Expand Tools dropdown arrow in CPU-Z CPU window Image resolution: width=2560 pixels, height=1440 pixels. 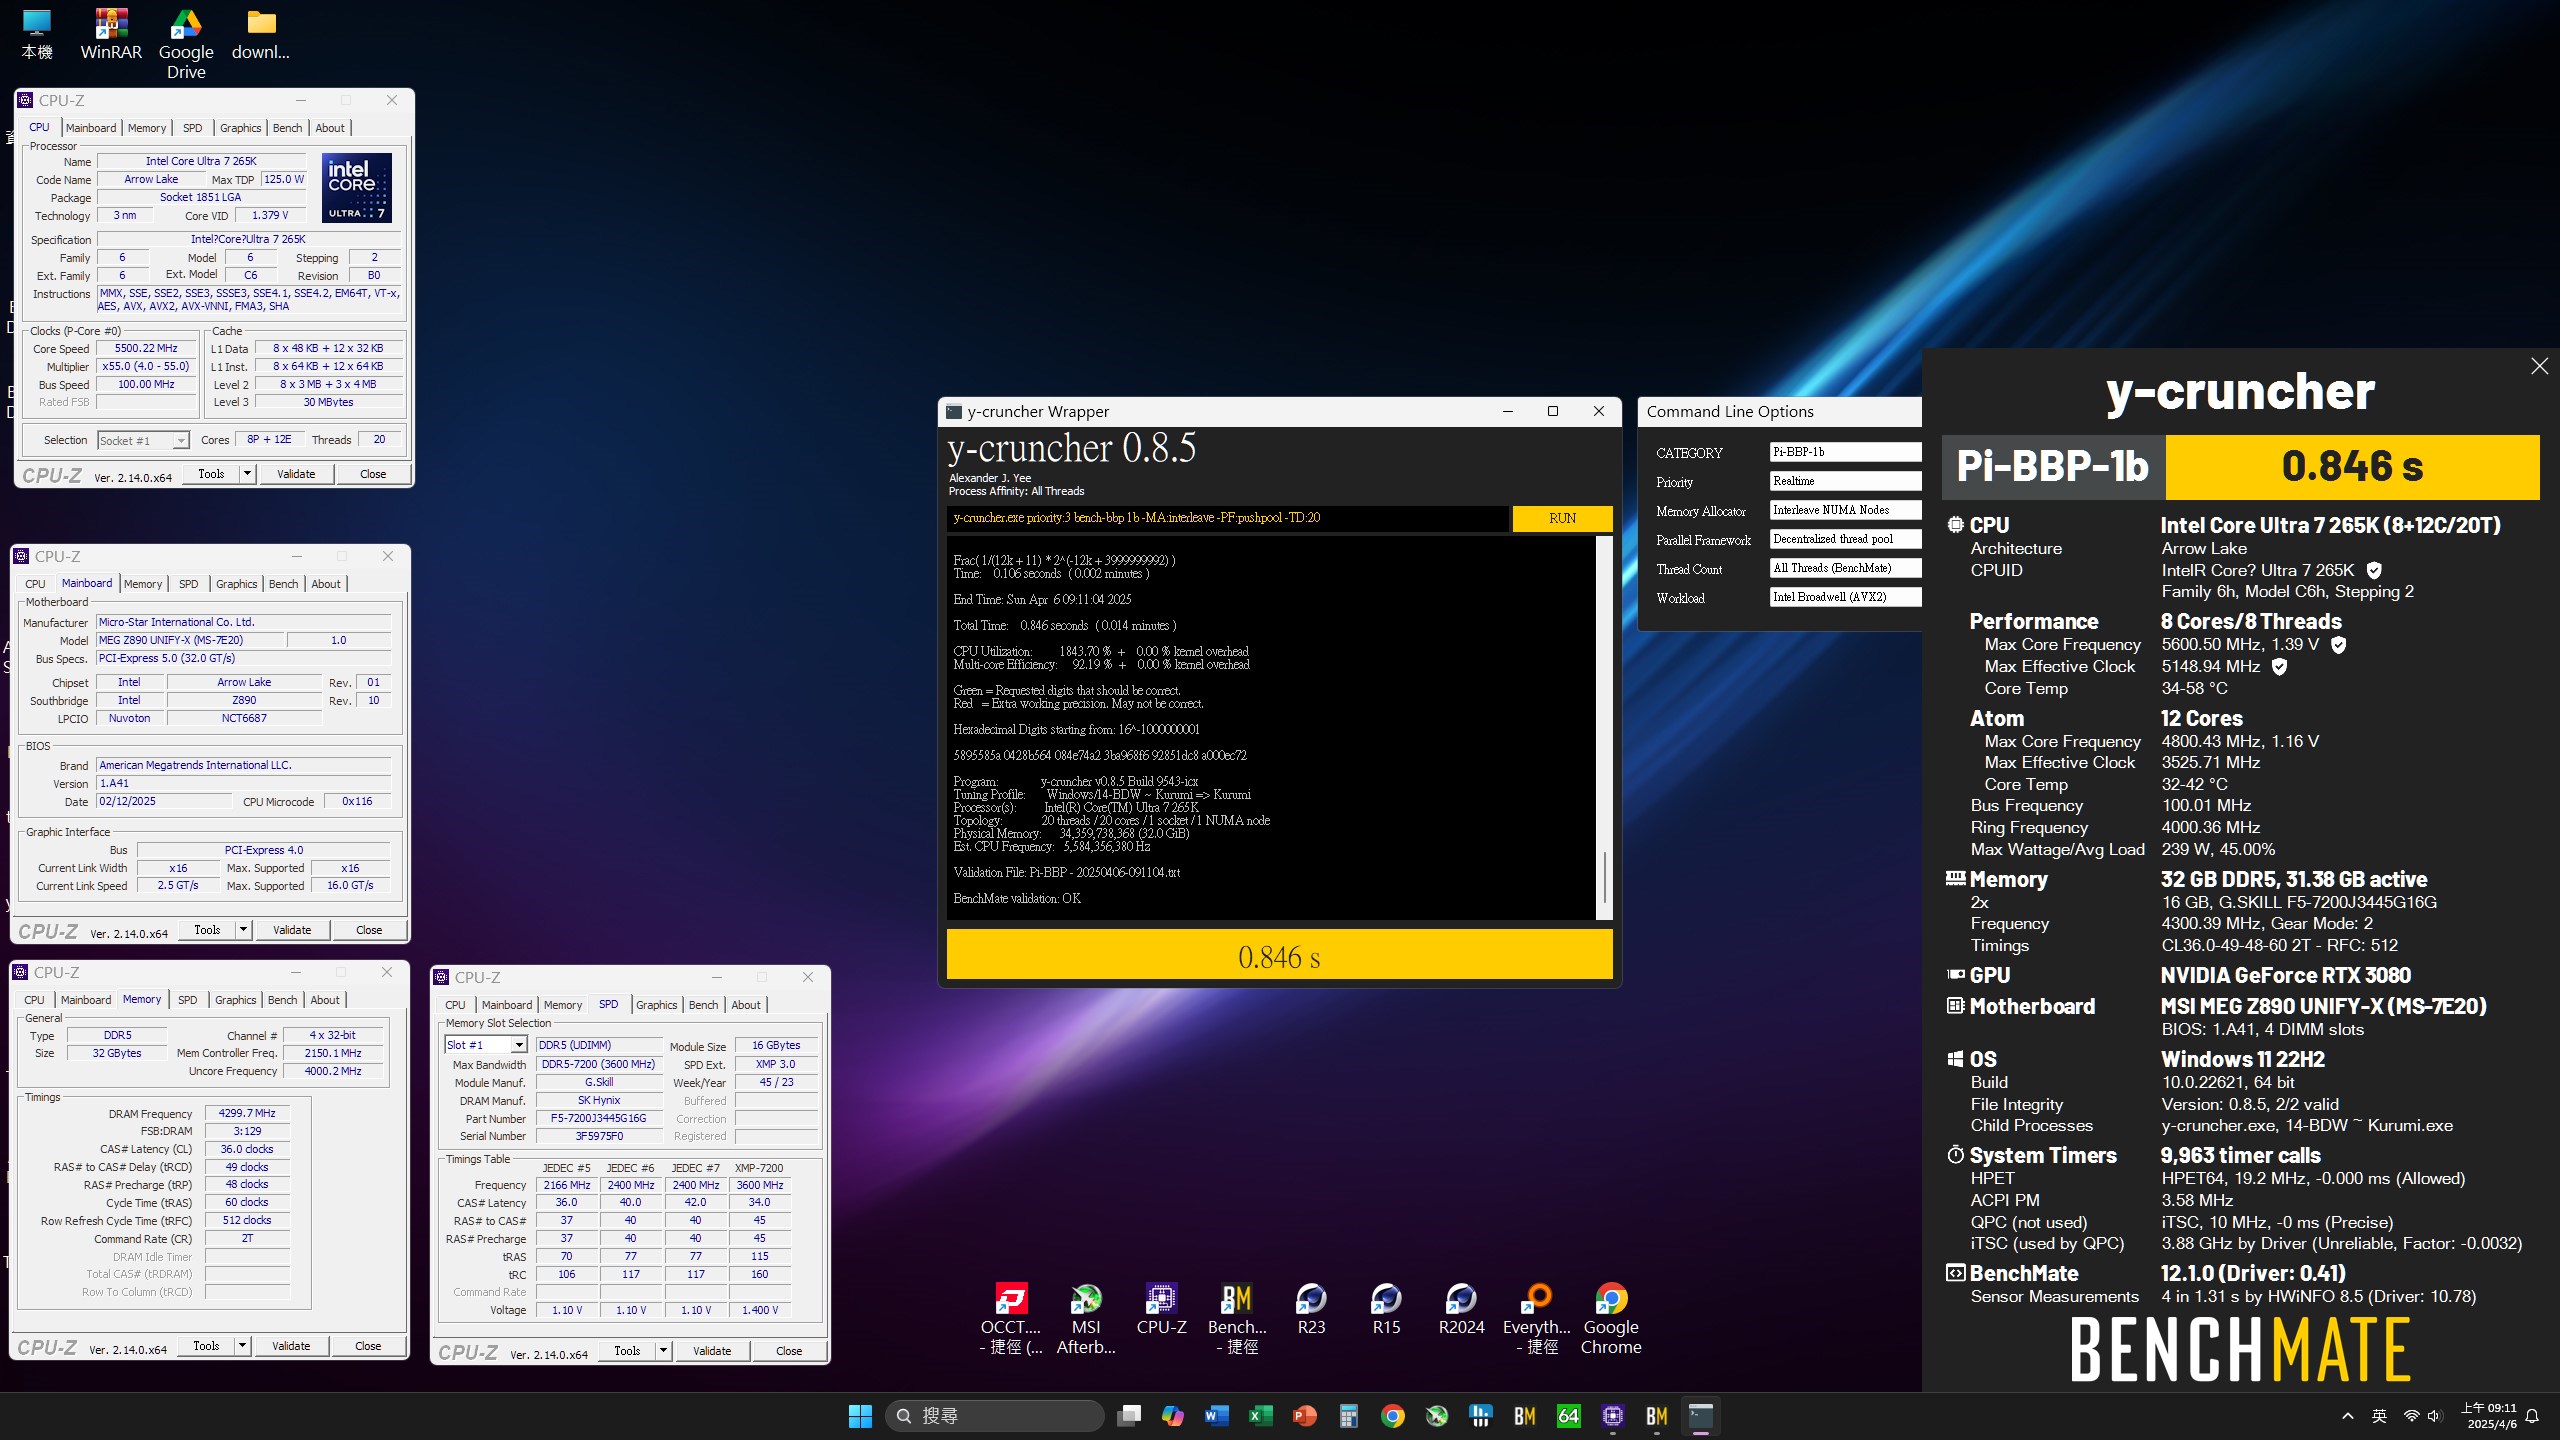[x=247, y=474]
